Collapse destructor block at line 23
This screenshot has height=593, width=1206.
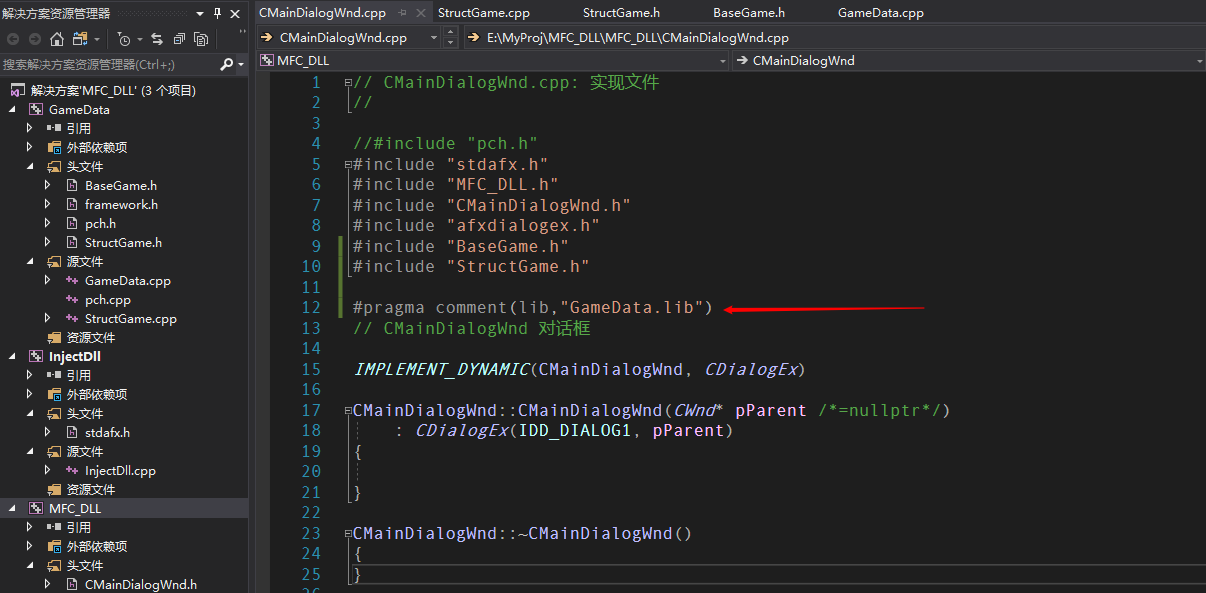point(346,533)
